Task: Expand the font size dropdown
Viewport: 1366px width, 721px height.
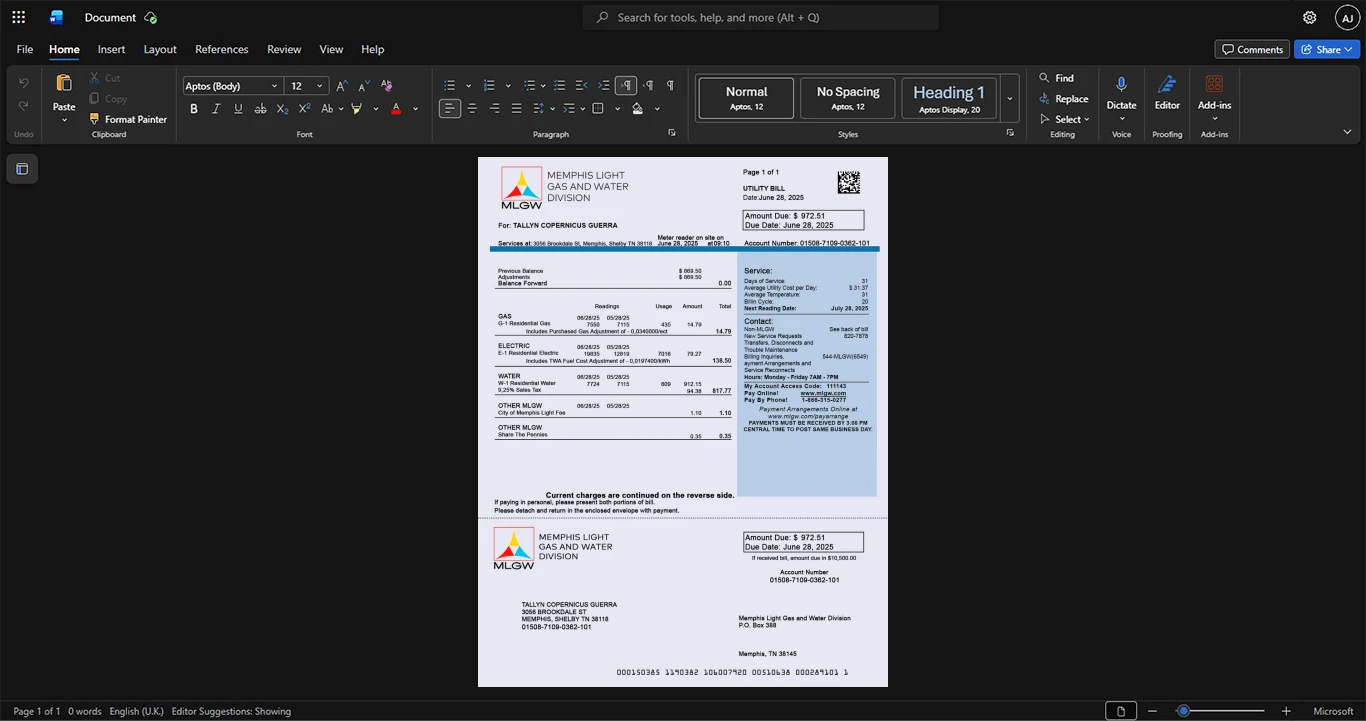Action: click(x=320, y=86)
